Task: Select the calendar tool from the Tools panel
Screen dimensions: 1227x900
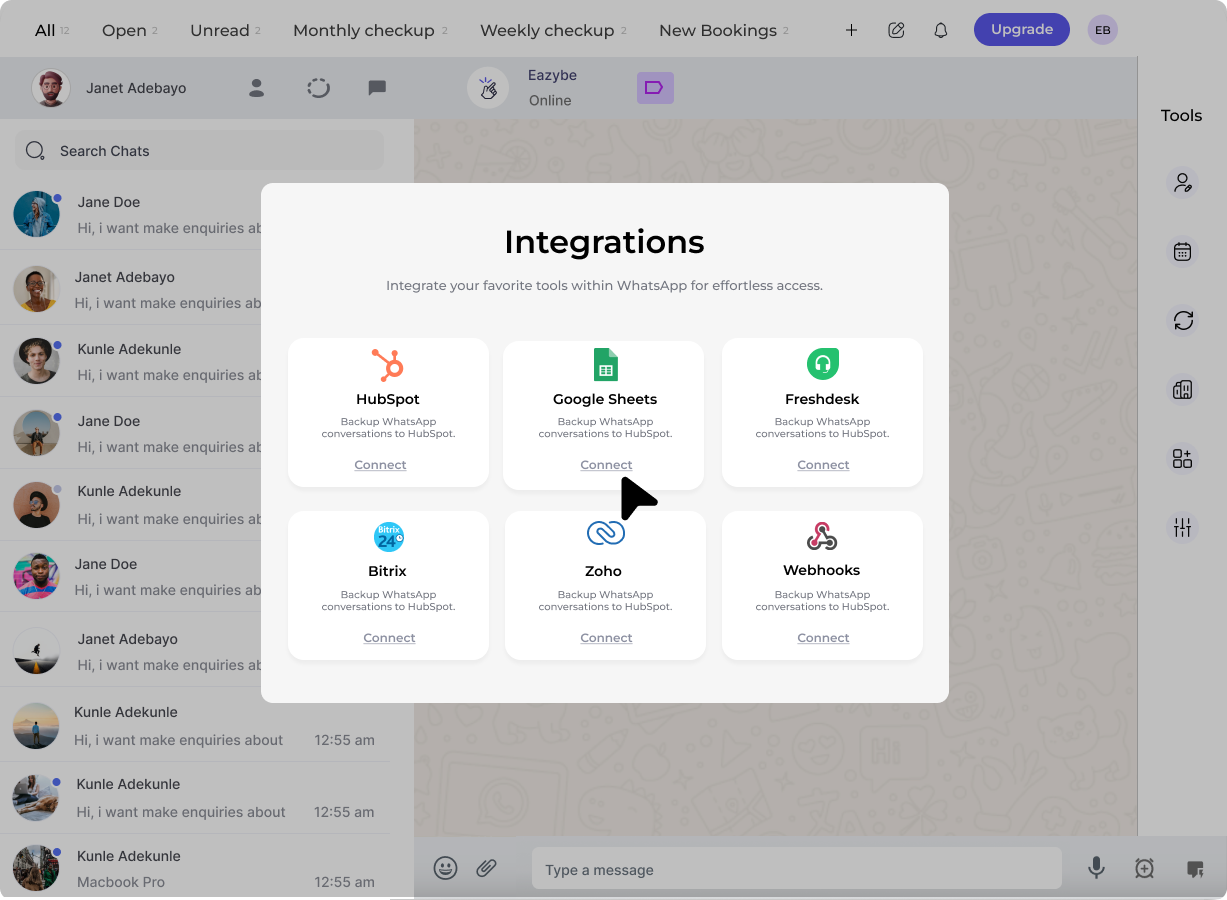Action: coord(1182,251)
